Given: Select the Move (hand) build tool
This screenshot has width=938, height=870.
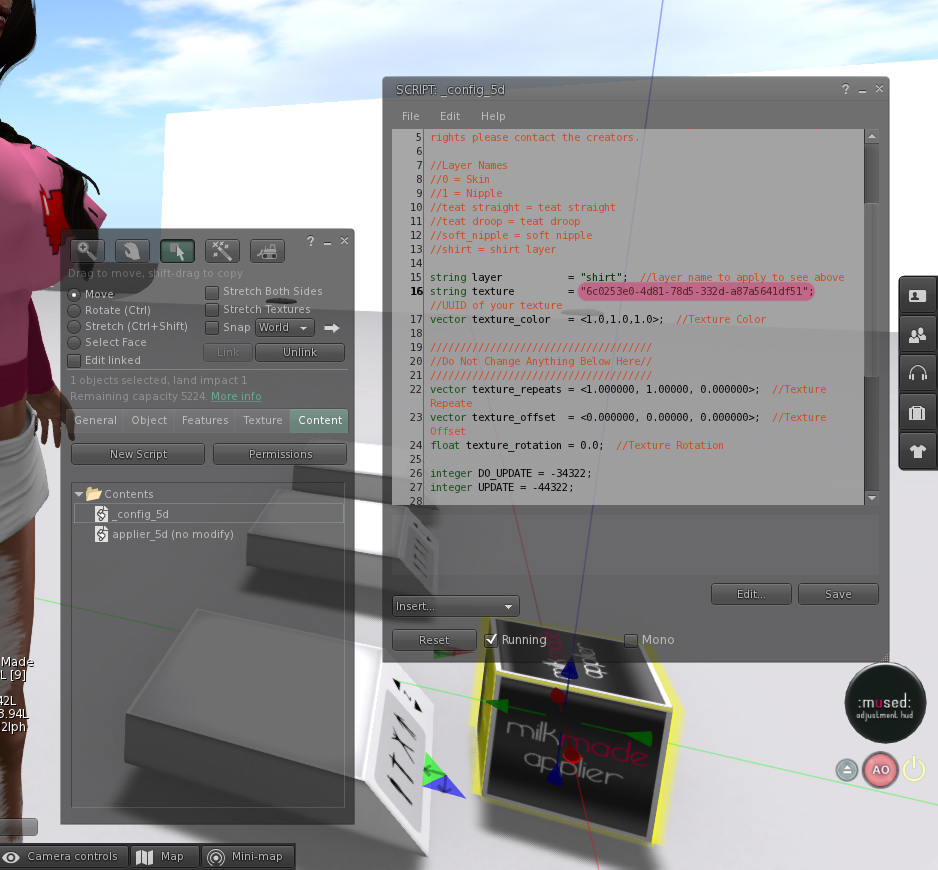Looking at the screenshot, I should tap(132, 251).
